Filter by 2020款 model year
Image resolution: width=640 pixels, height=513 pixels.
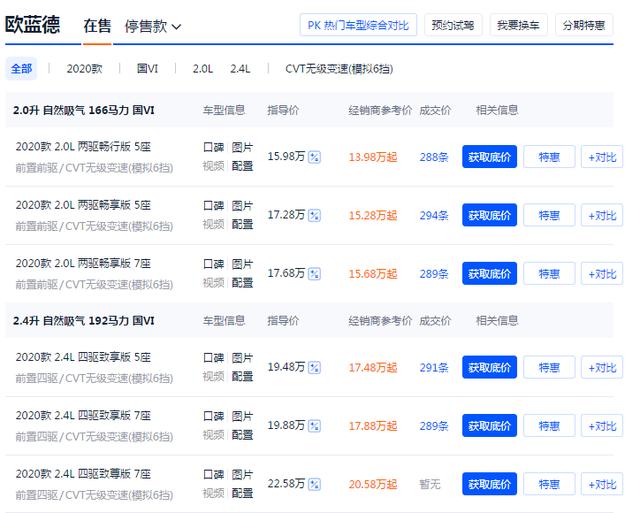pyautogui.click(x=84, y=69)
